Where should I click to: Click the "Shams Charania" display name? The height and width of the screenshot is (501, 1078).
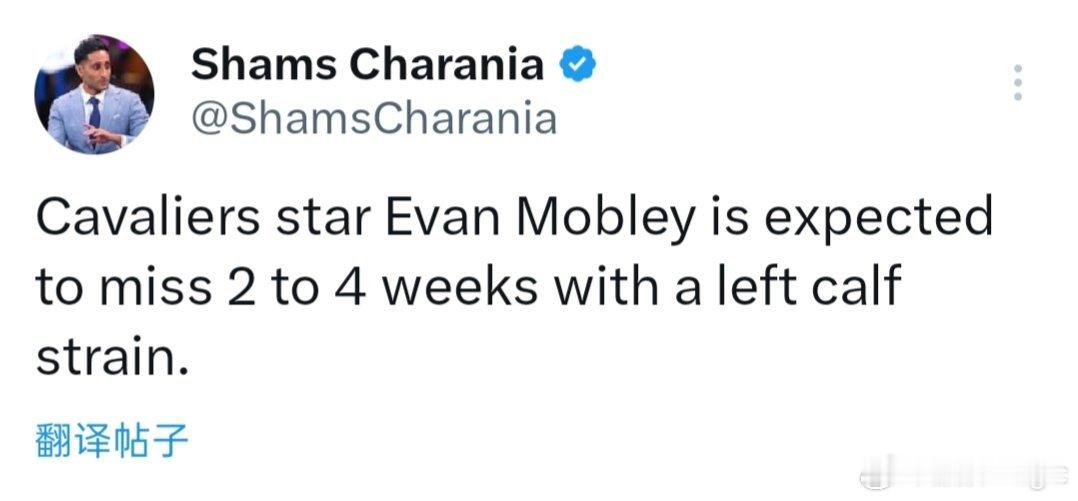coord(367,65)
